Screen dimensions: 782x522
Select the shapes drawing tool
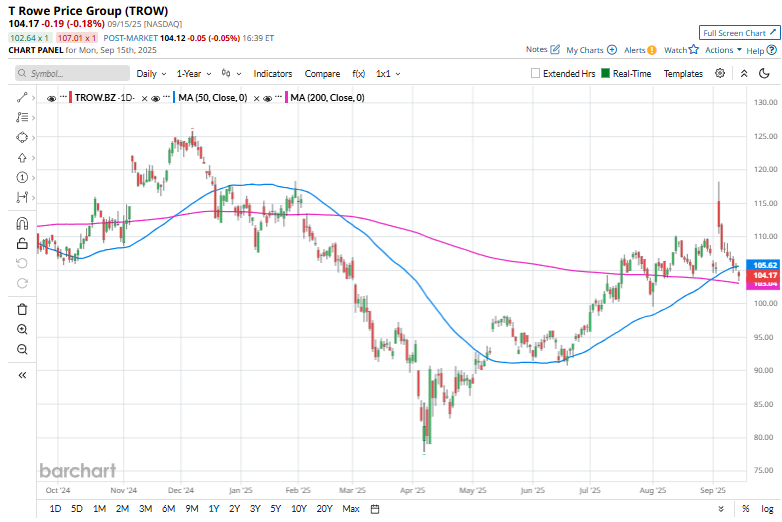(22, 137)
